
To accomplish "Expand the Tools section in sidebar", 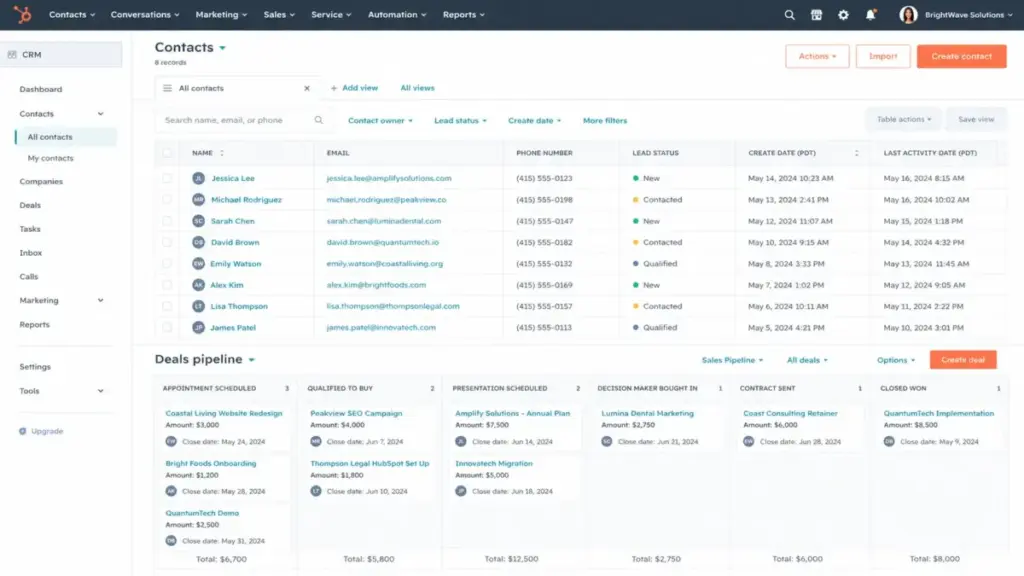I will pos(101,391).
